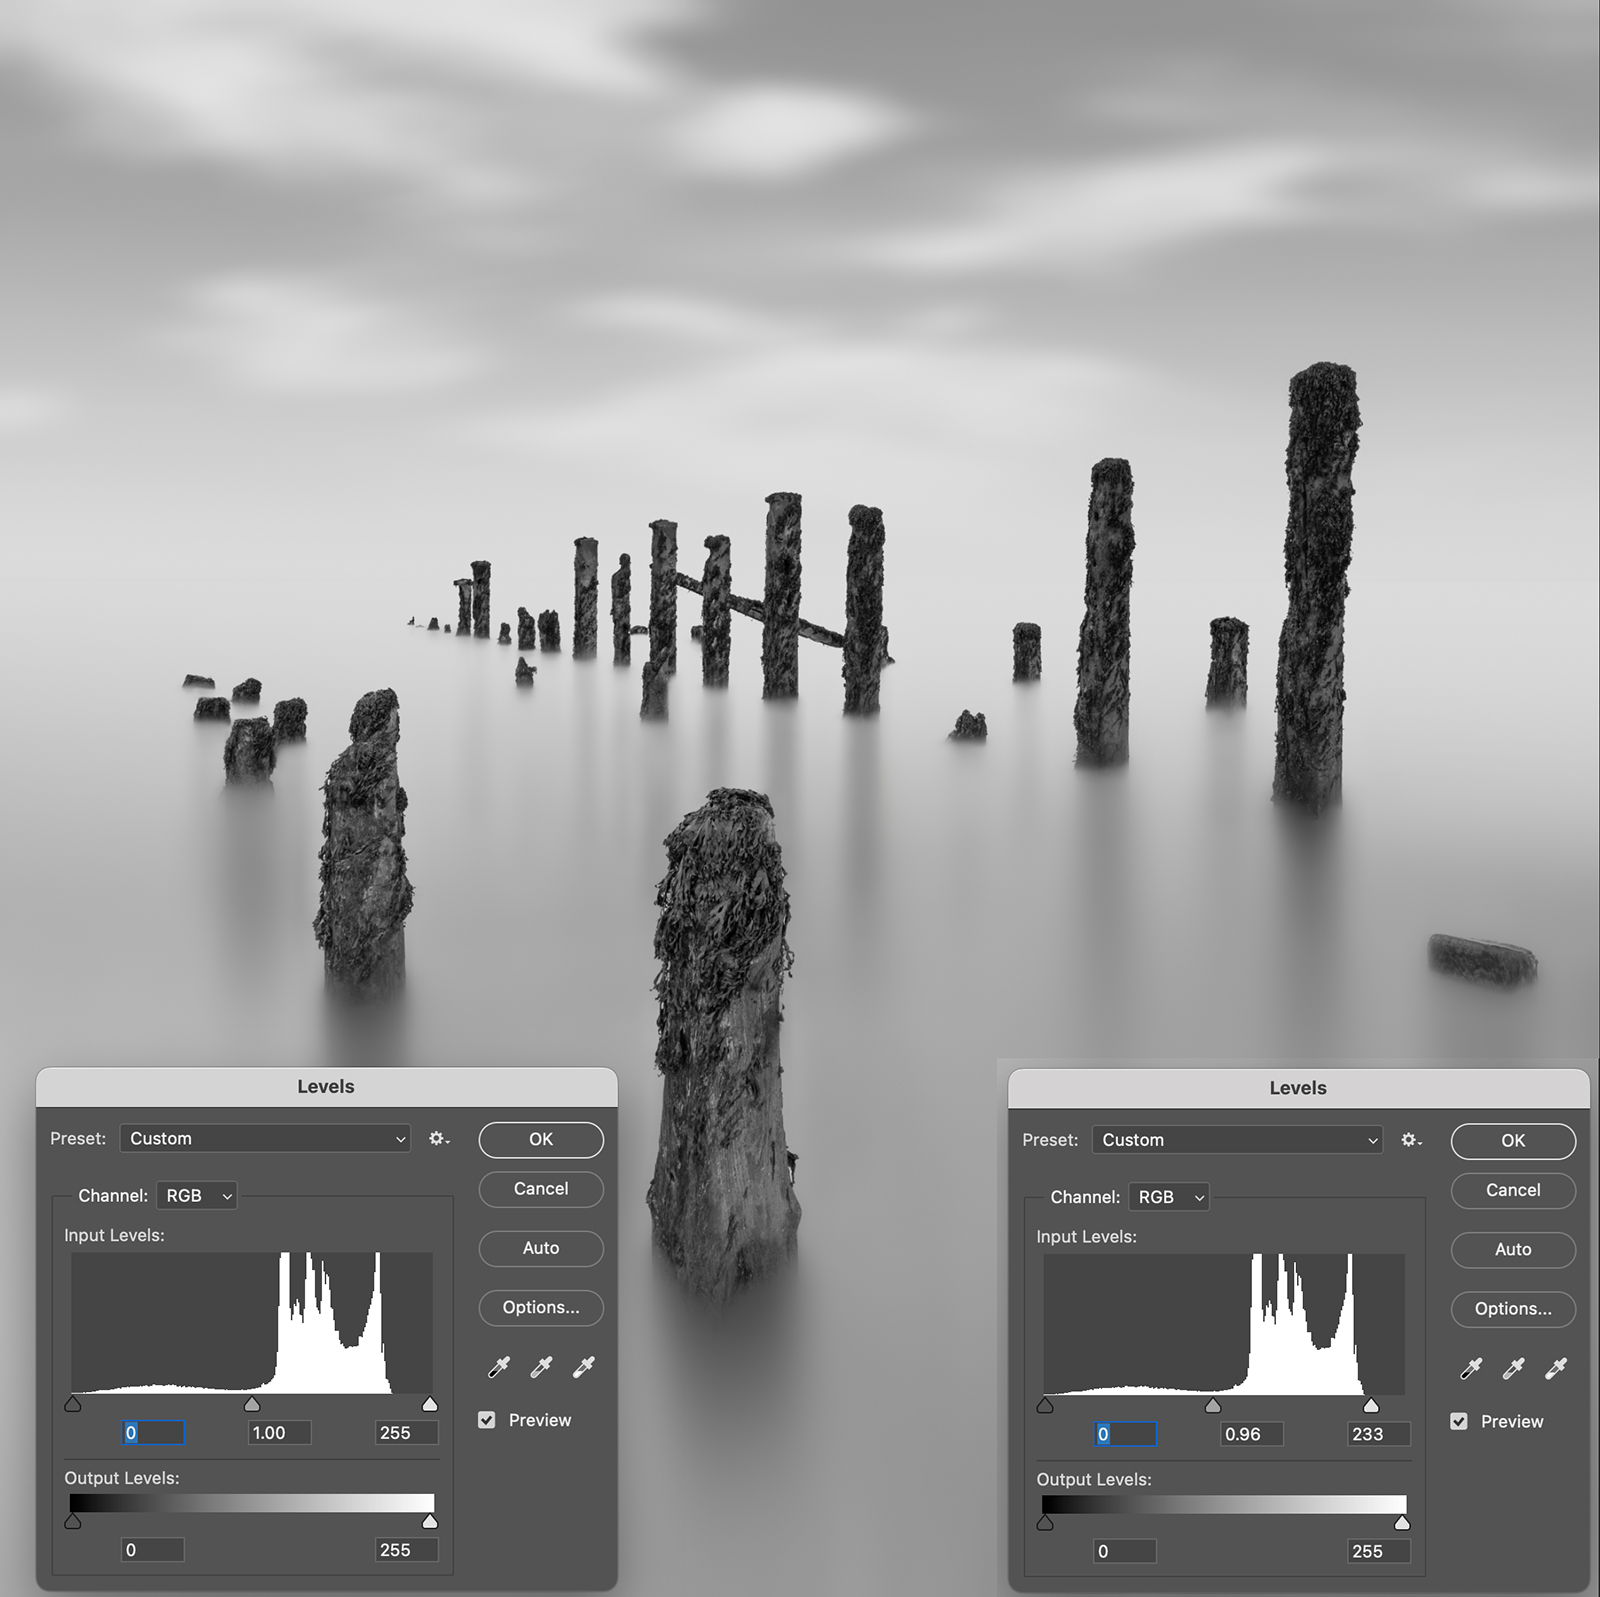
Task: Select white point eyedropper in left Levels dialog
Action: (584, 1367)
